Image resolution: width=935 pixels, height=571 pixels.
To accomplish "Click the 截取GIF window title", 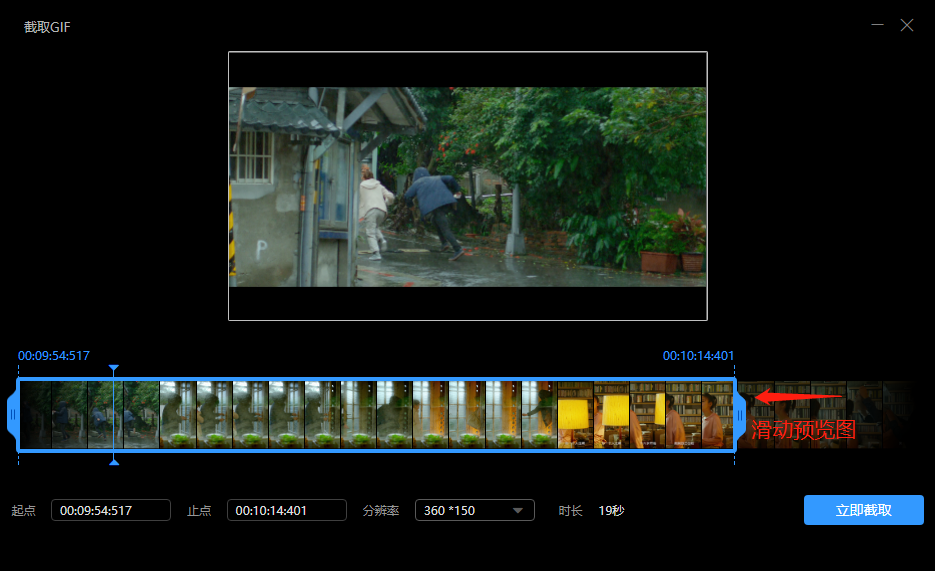I will (x=47, y=27).
